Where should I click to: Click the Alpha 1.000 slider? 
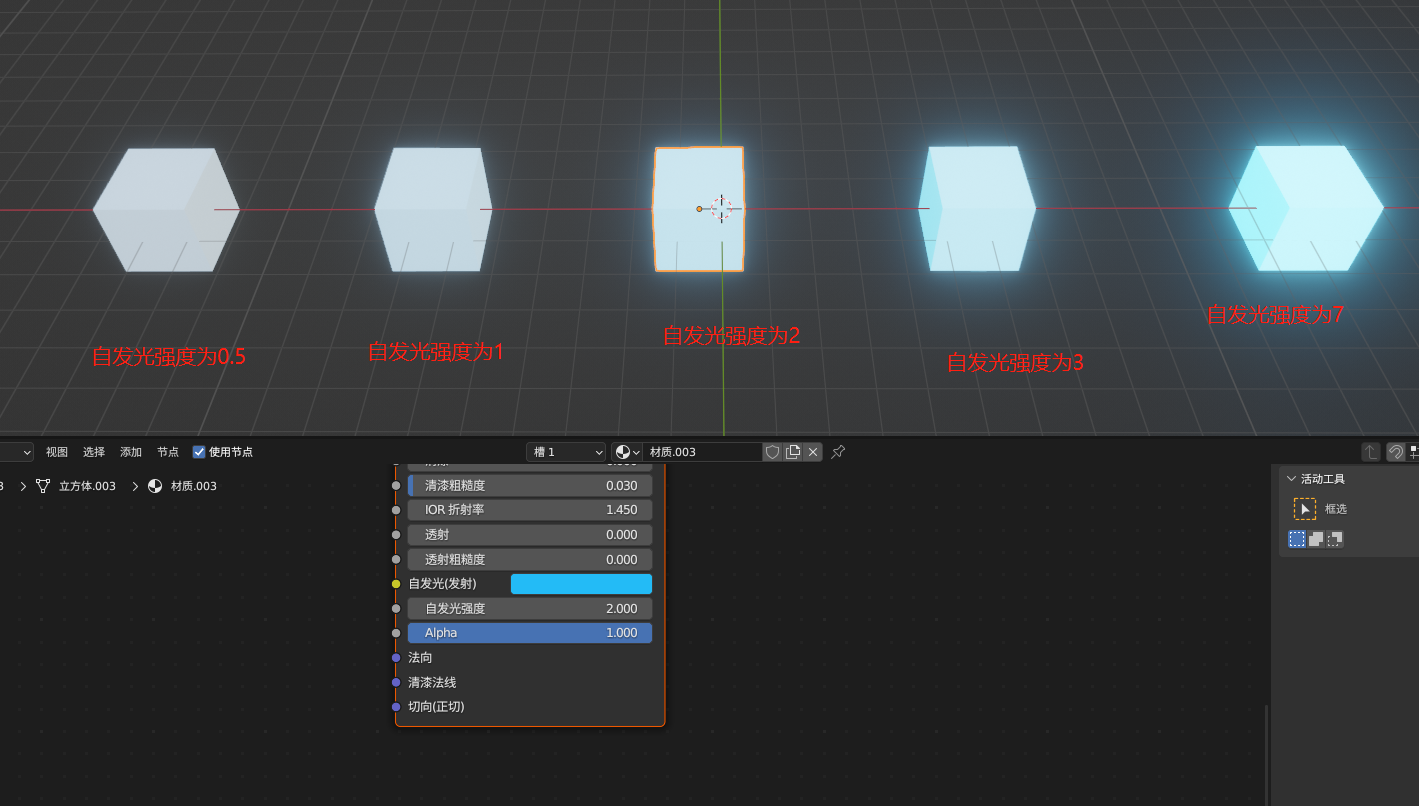pyautogui.click(x=530, y=633)
